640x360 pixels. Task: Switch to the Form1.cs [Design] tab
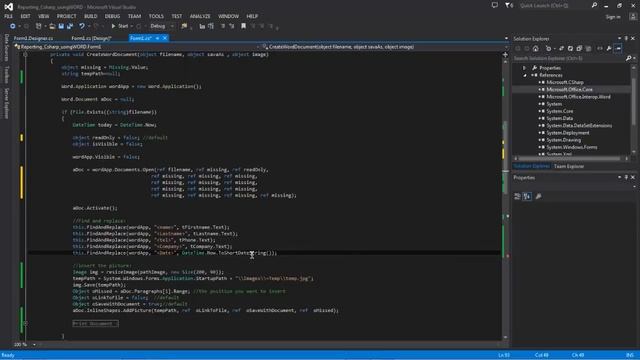(91, 38)
